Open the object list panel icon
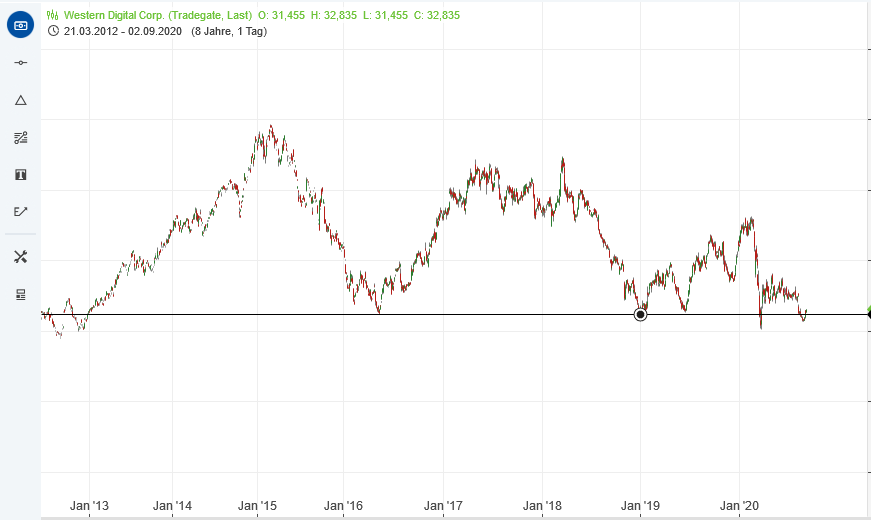Viewport: 871px width, 520px height. [x=21, y=294]
